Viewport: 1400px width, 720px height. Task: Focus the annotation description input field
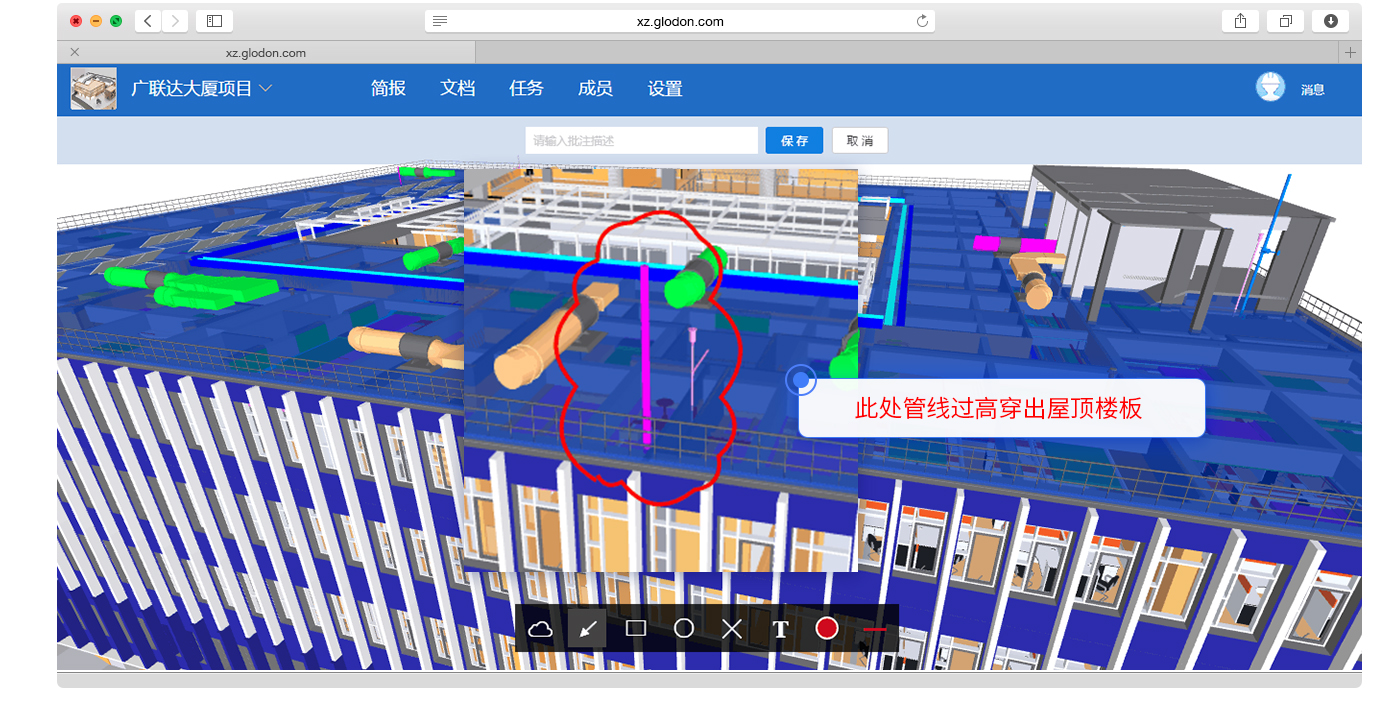(x=641, y=141)
